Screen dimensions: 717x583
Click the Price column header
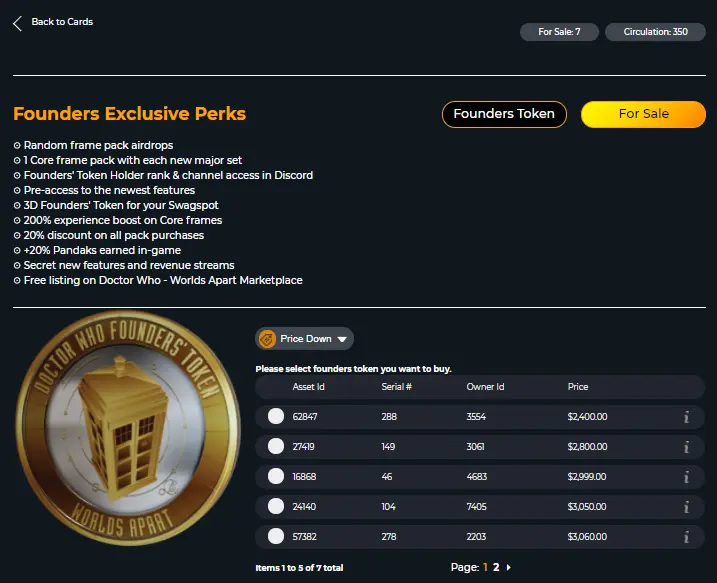(x=578, y=387)
